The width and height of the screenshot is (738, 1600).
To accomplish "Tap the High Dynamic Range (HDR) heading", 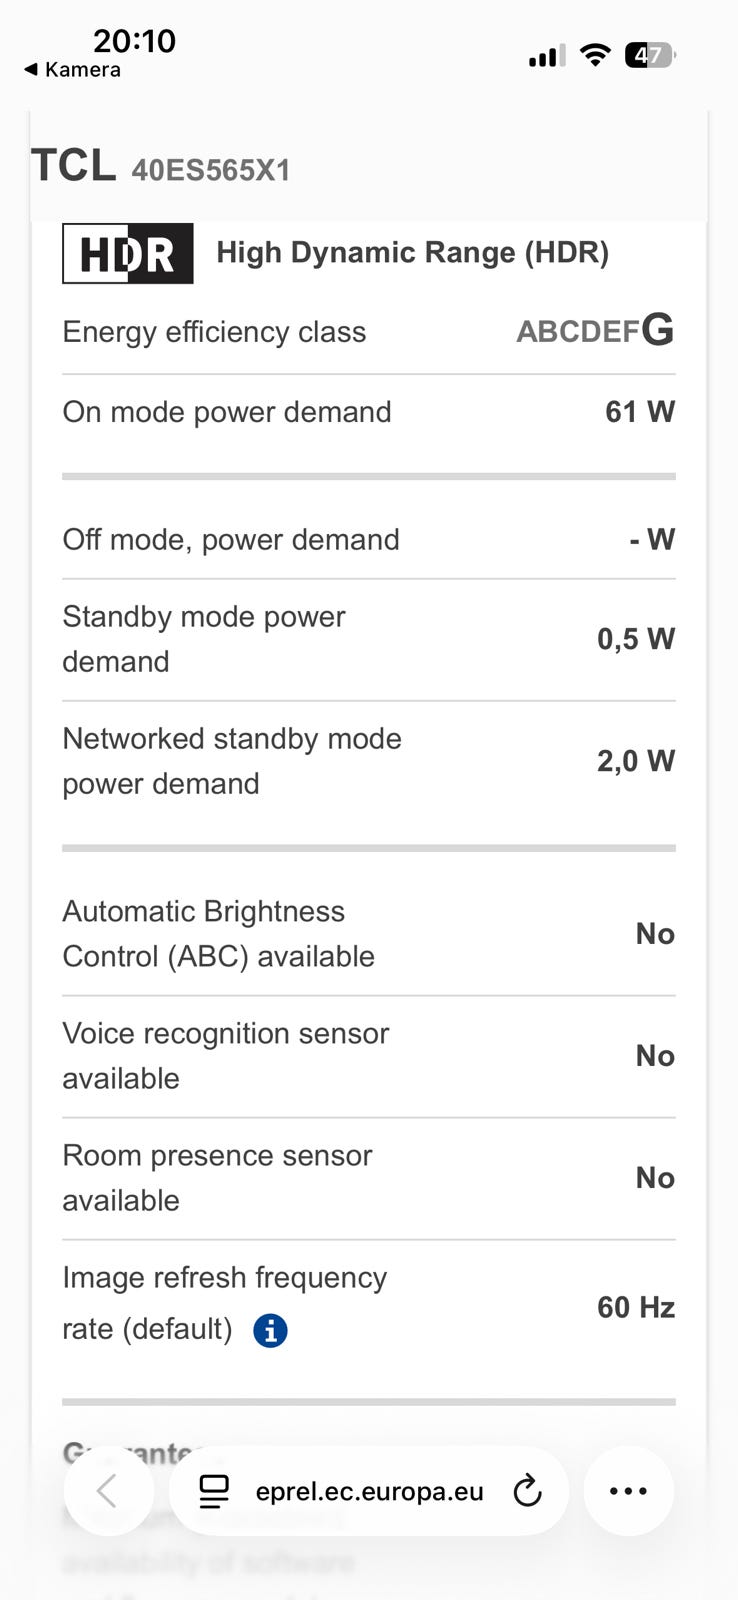I will pos(412,252).
